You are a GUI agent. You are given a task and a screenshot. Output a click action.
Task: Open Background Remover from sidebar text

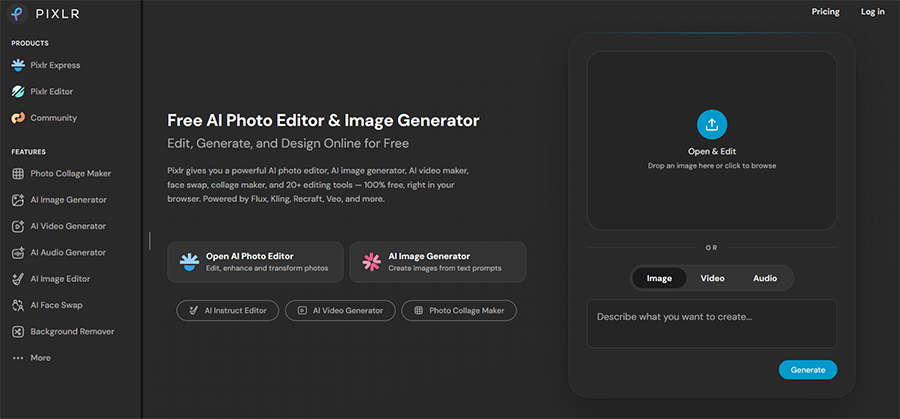[72, 332]
